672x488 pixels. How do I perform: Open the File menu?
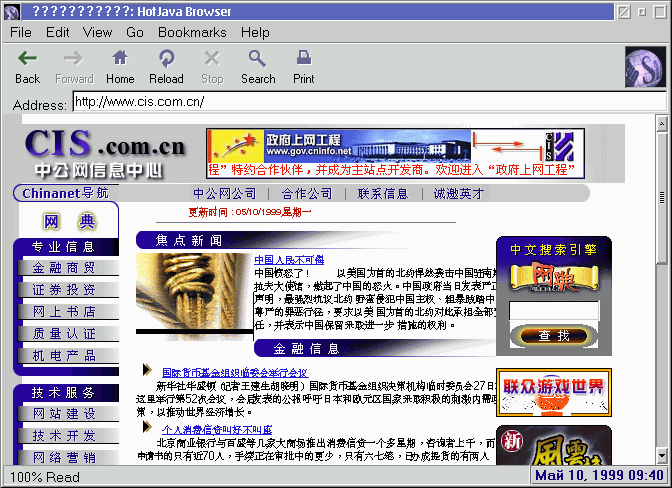click(21, 33)
